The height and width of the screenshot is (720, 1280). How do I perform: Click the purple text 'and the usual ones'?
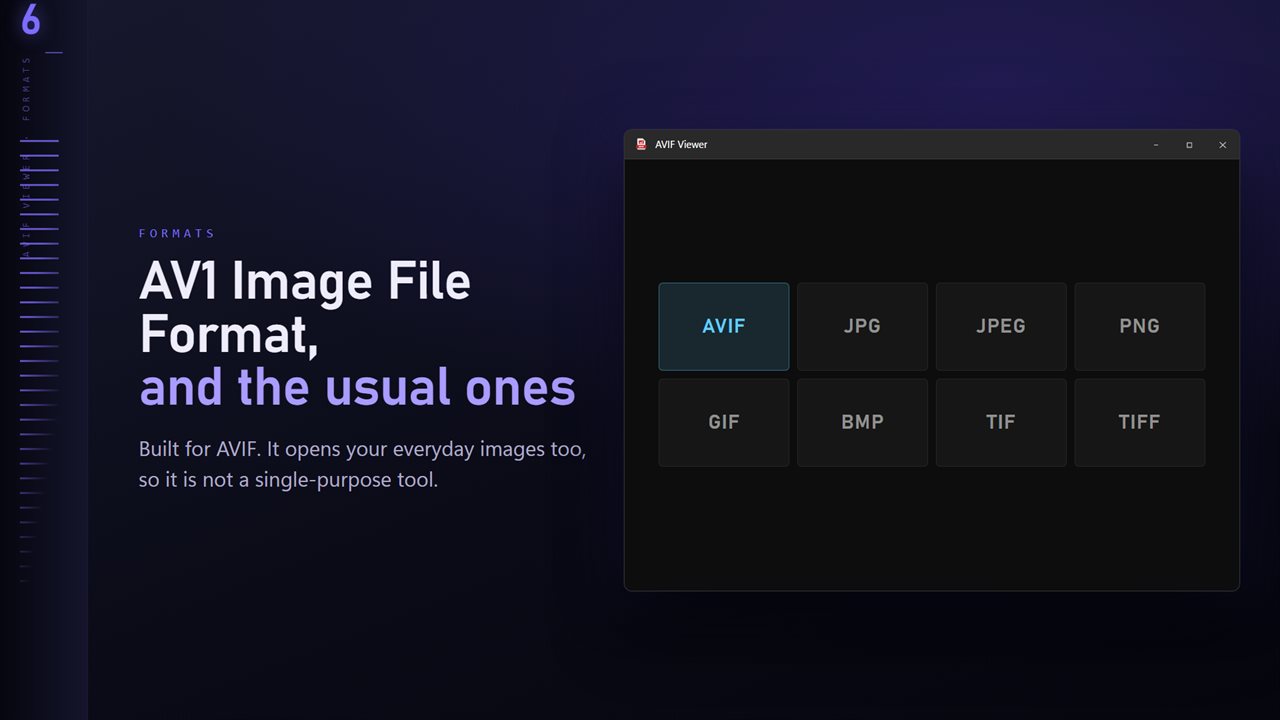pyautogui.click(x=357, y=387)
